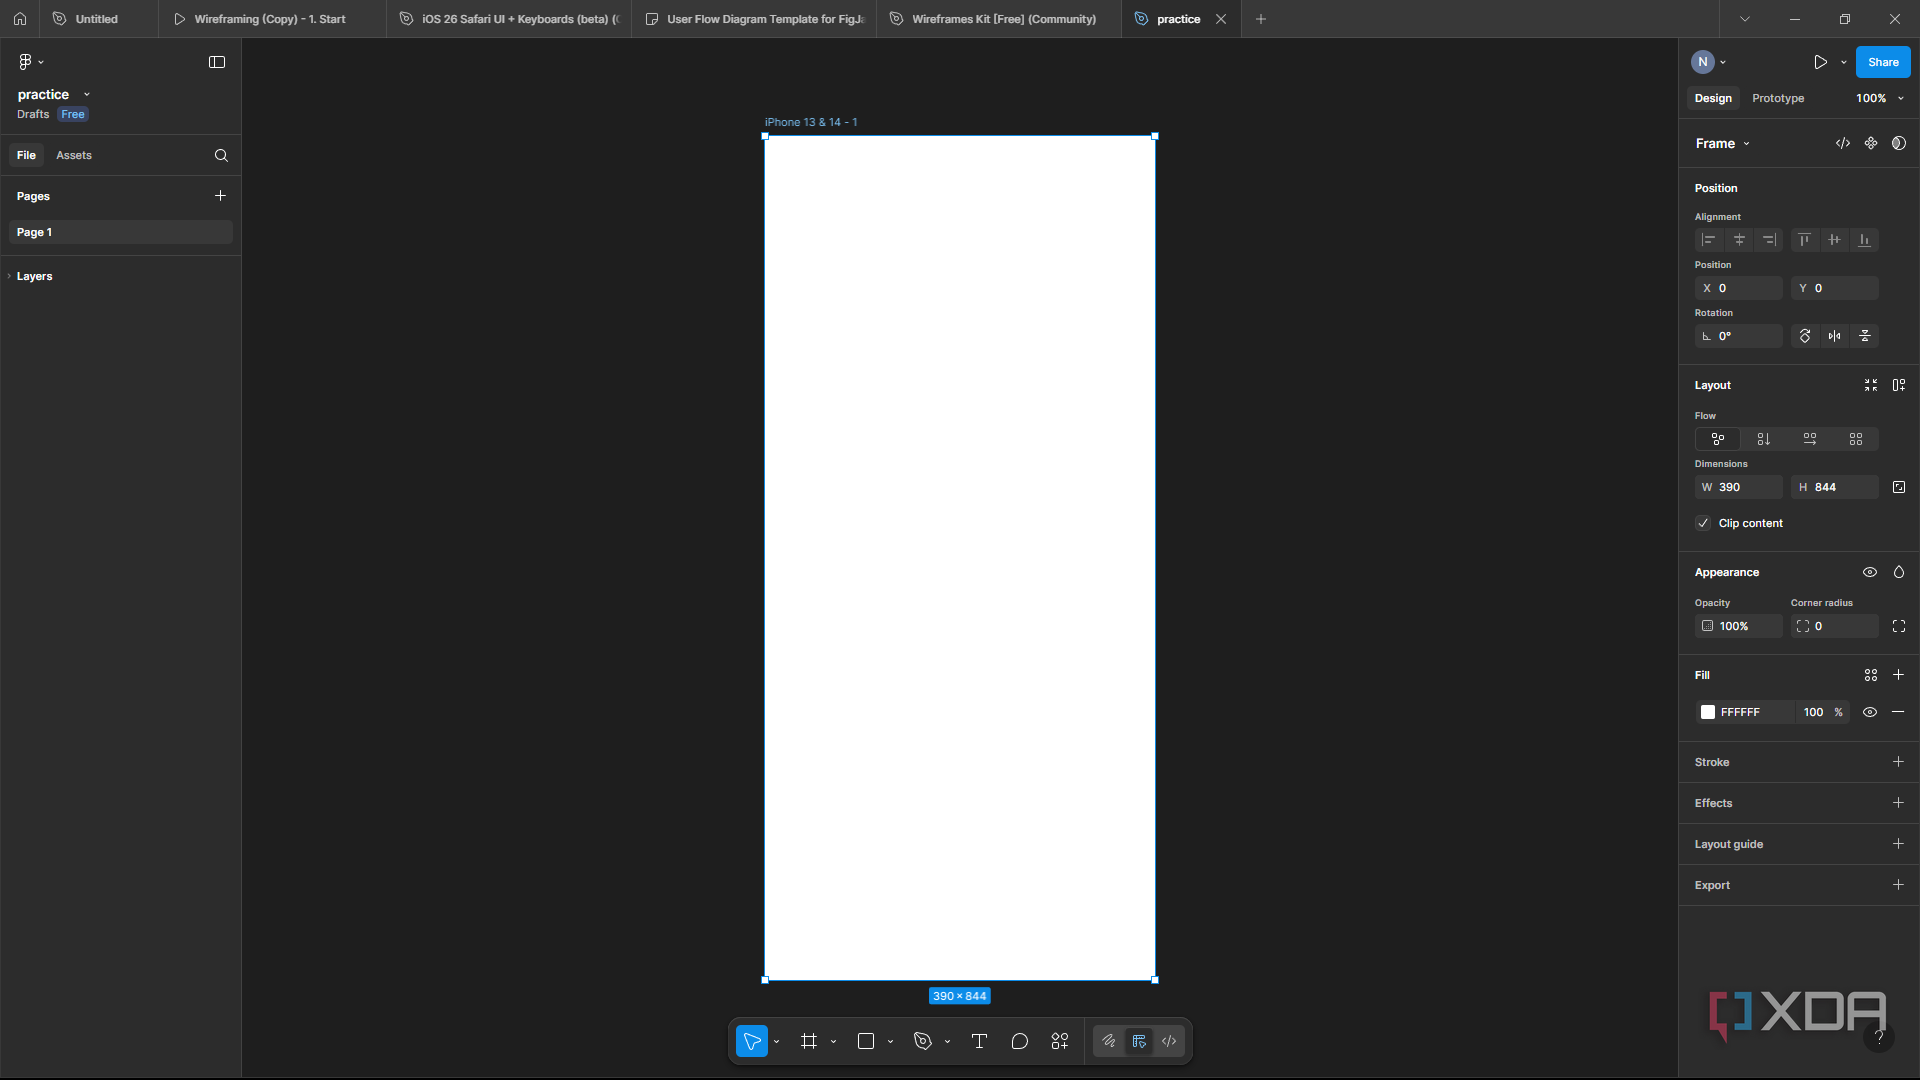Align vertical centers
The height and width of the screenshot is (1080, 1920).
click(x=1834, y=240)
